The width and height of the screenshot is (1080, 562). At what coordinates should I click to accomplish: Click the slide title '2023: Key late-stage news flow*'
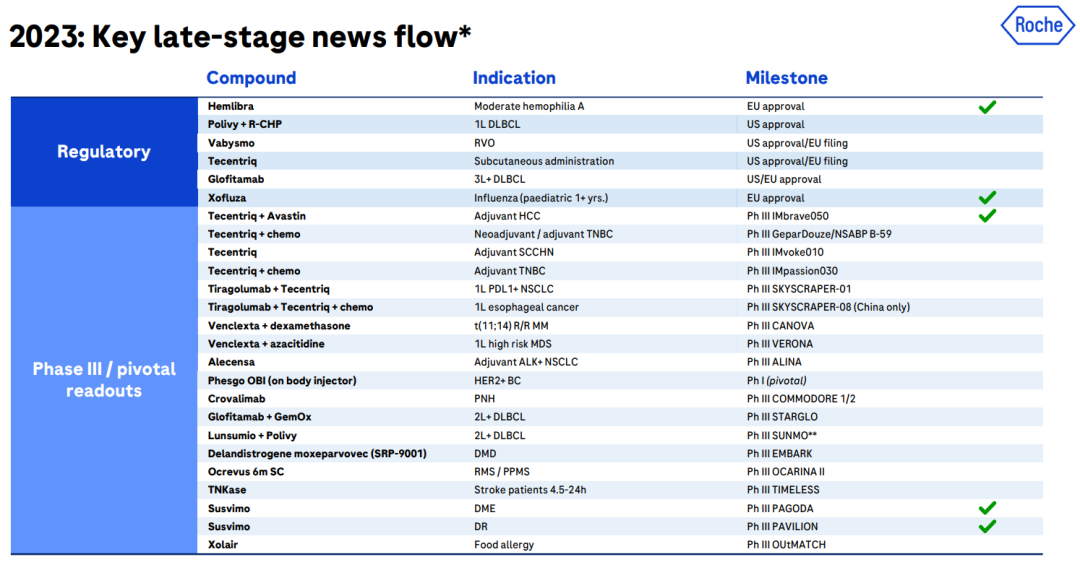click(240, 37)
